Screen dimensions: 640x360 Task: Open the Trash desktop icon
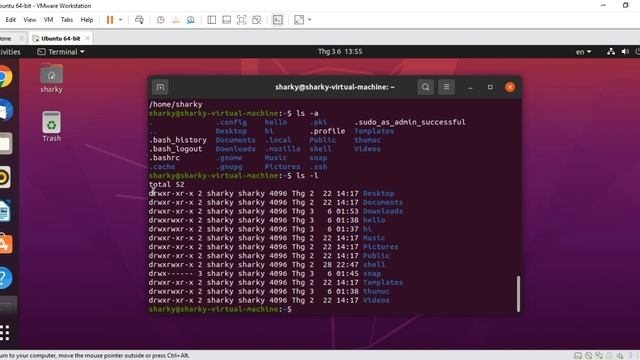pos(51,127)
